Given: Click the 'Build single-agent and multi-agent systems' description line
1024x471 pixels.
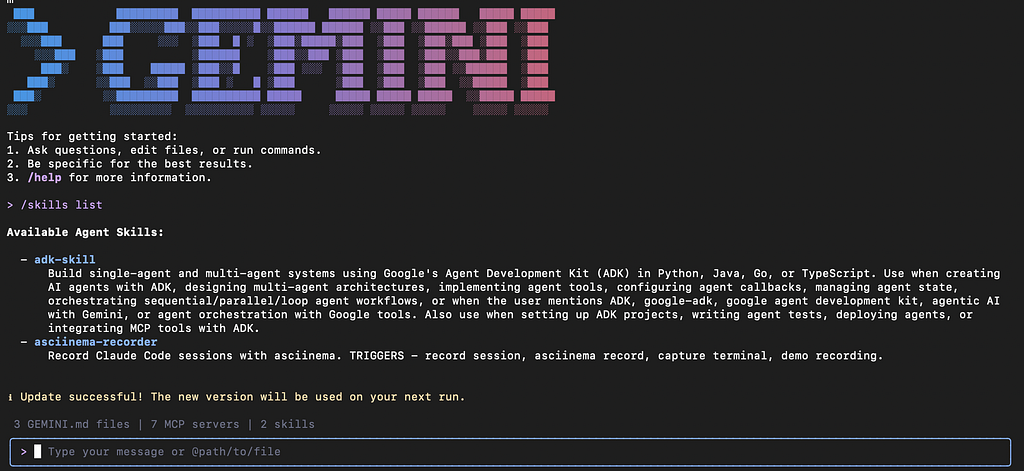Looking at the screenshot, I should click(x=524, y=273).
